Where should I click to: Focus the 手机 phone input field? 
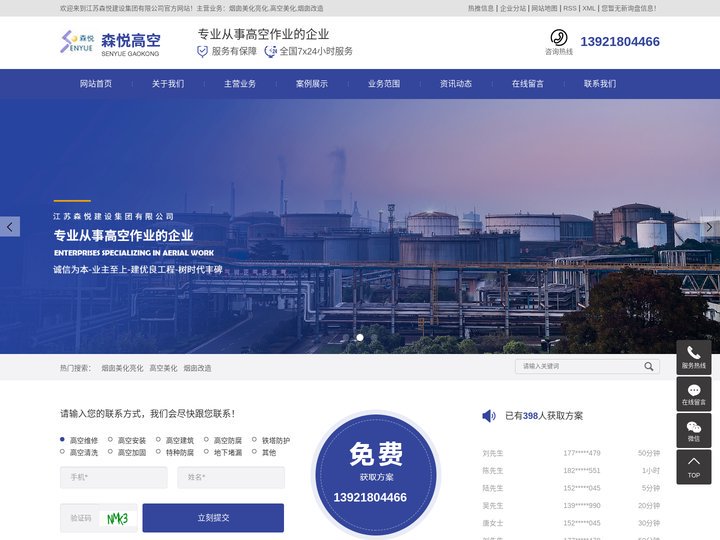pos(114,478)
